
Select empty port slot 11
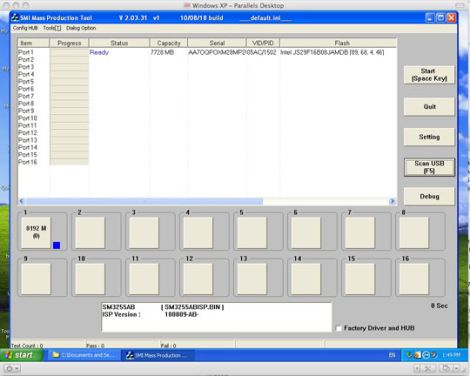click(x=144, y=279)
